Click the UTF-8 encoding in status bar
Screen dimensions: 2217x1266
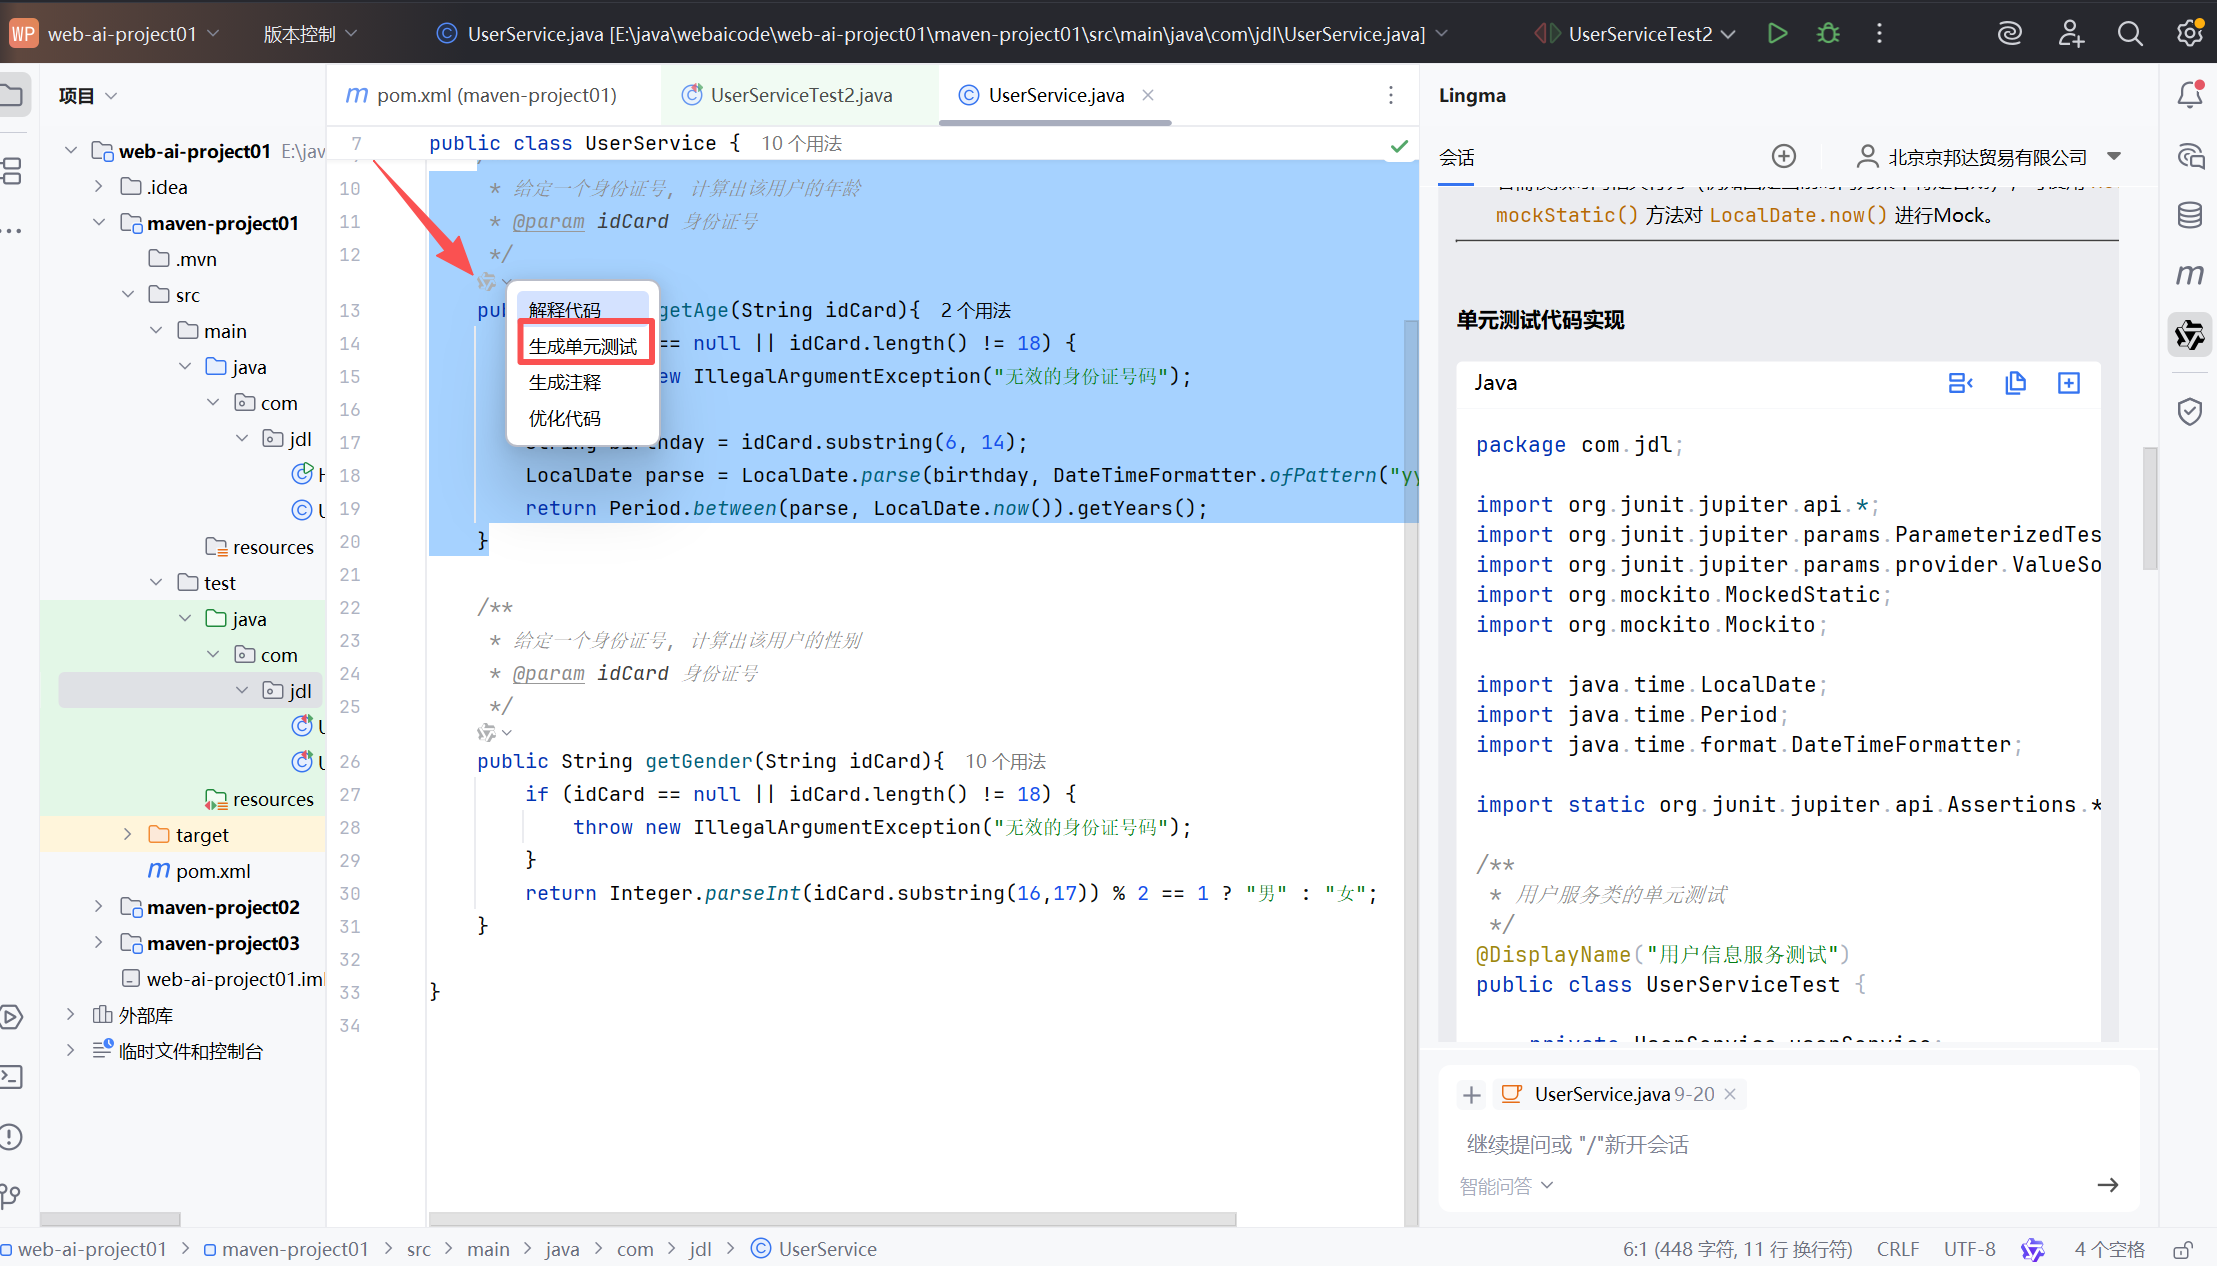click(1969, 1249)
